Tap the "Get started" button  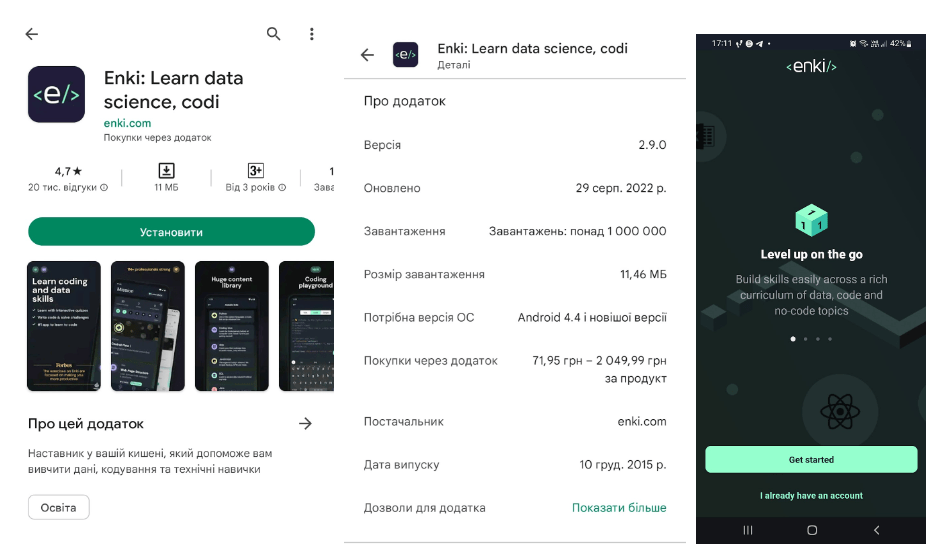(811, 460)
